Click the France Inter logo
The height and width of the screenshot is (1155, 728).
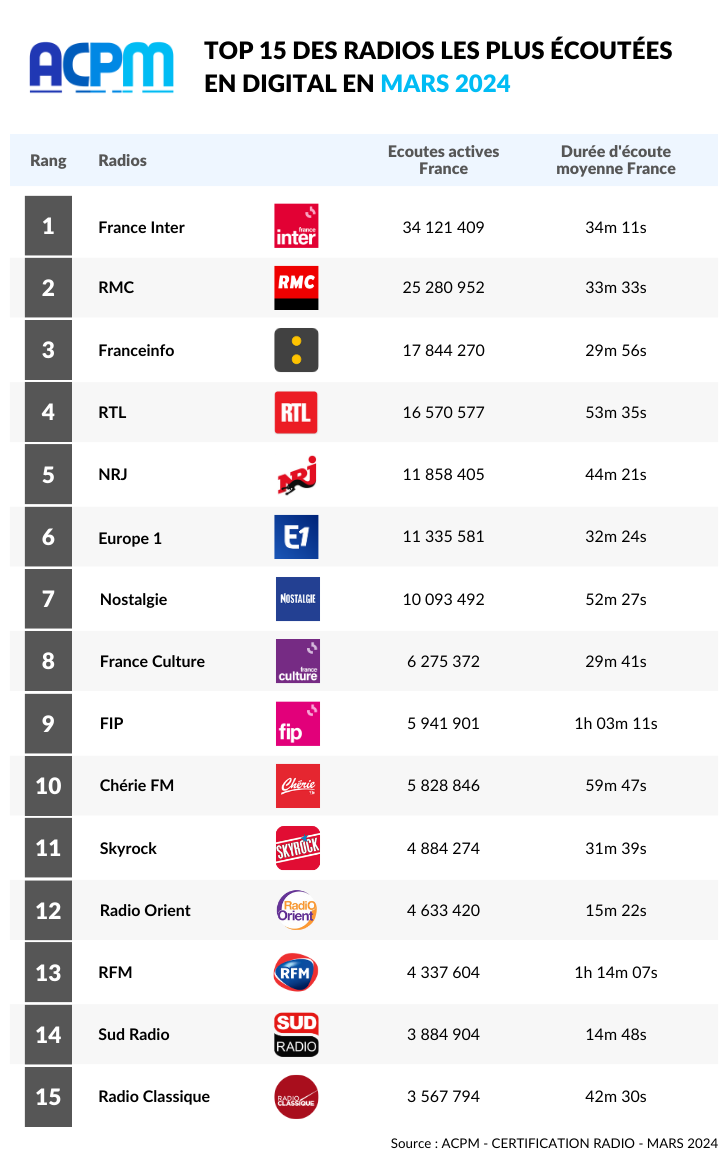pos(296,226)
